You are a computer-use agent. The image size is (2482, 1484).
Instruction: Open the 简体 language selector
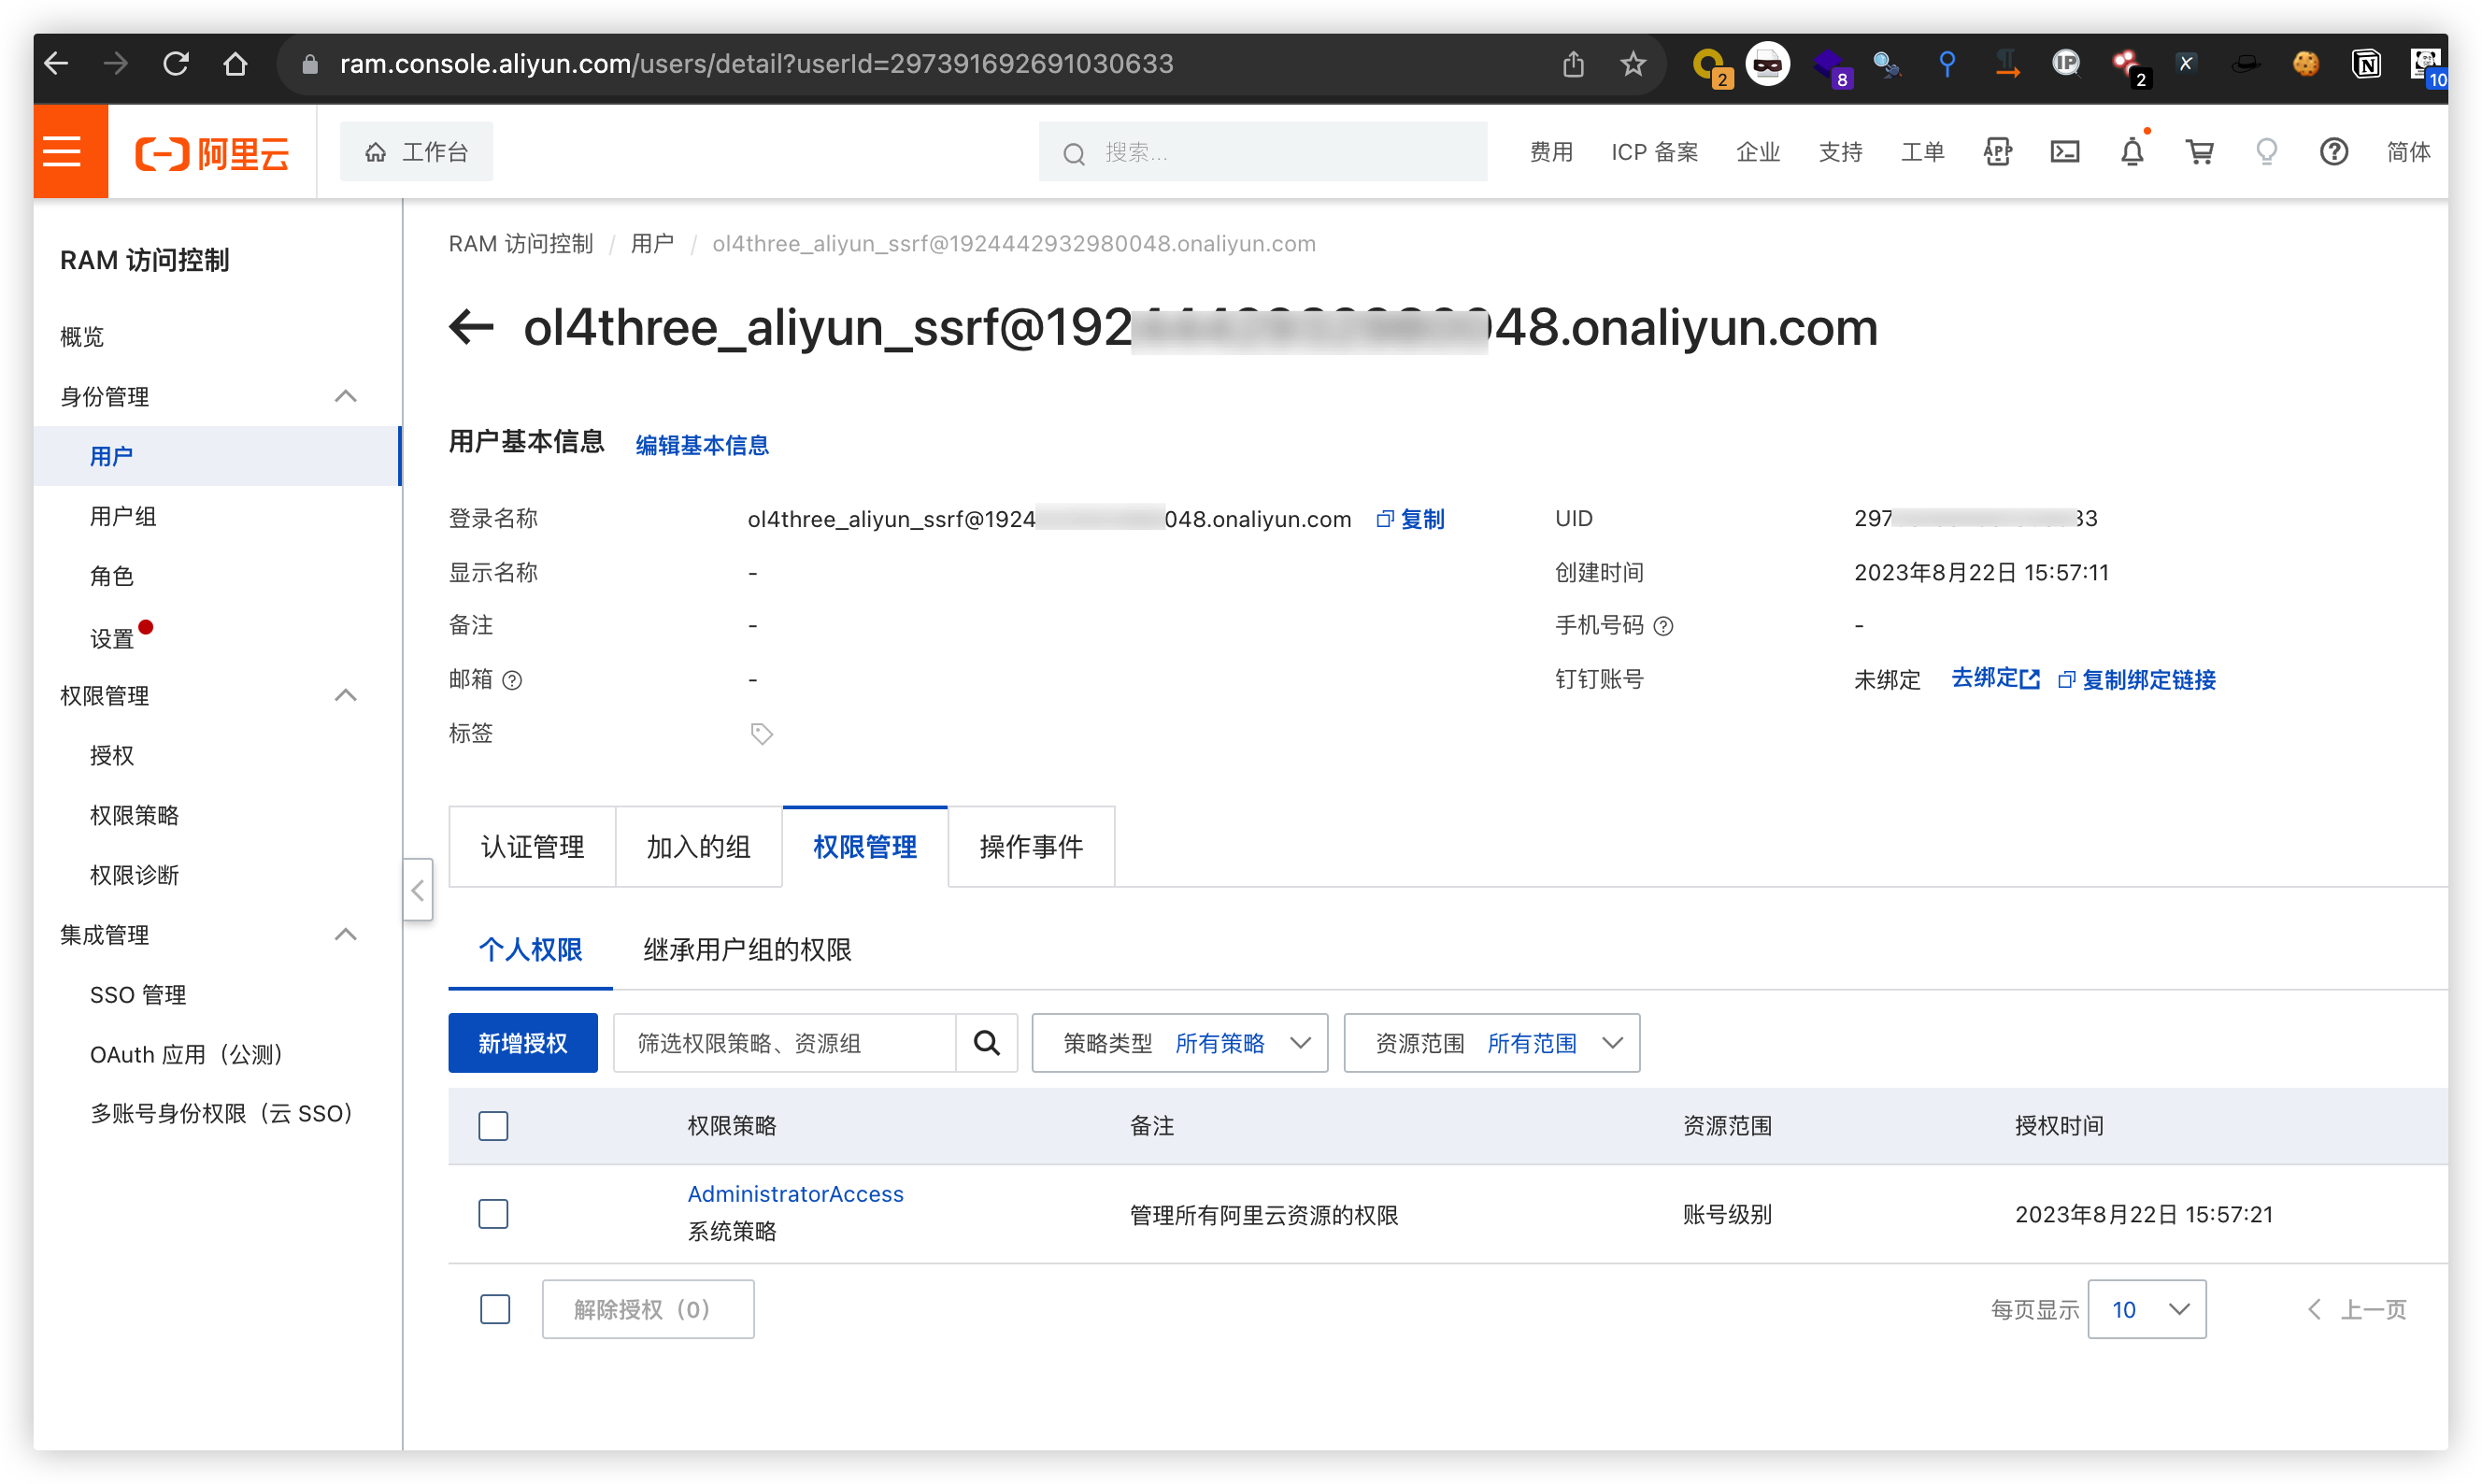2407,152
